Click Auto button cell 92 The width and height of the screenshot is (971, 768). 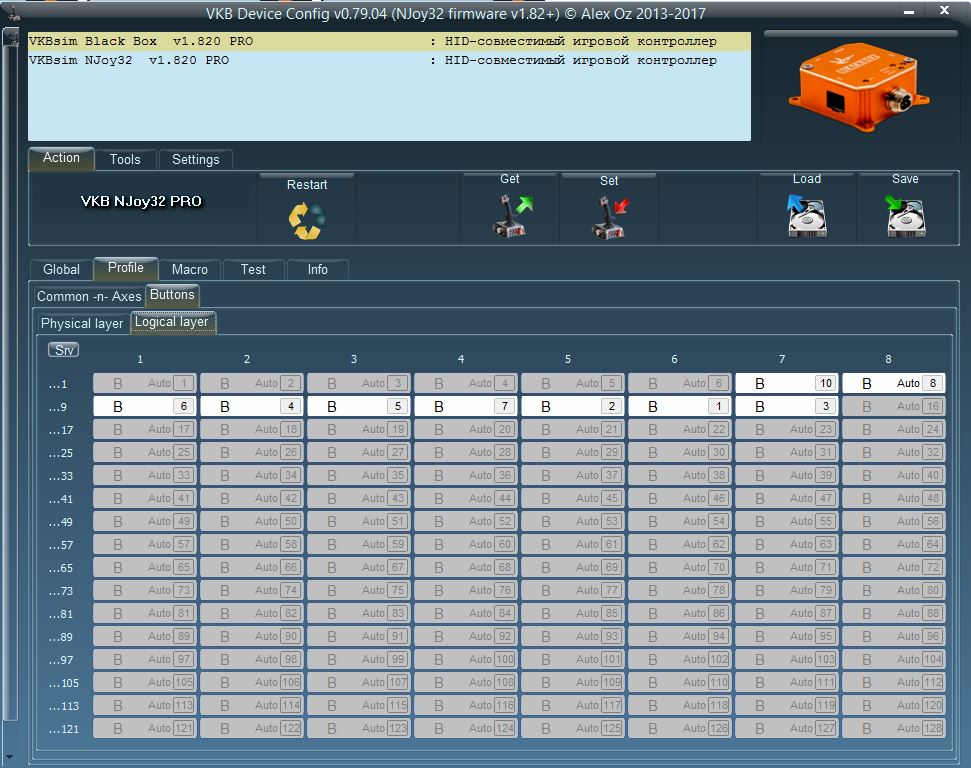(x=466, y=636)
